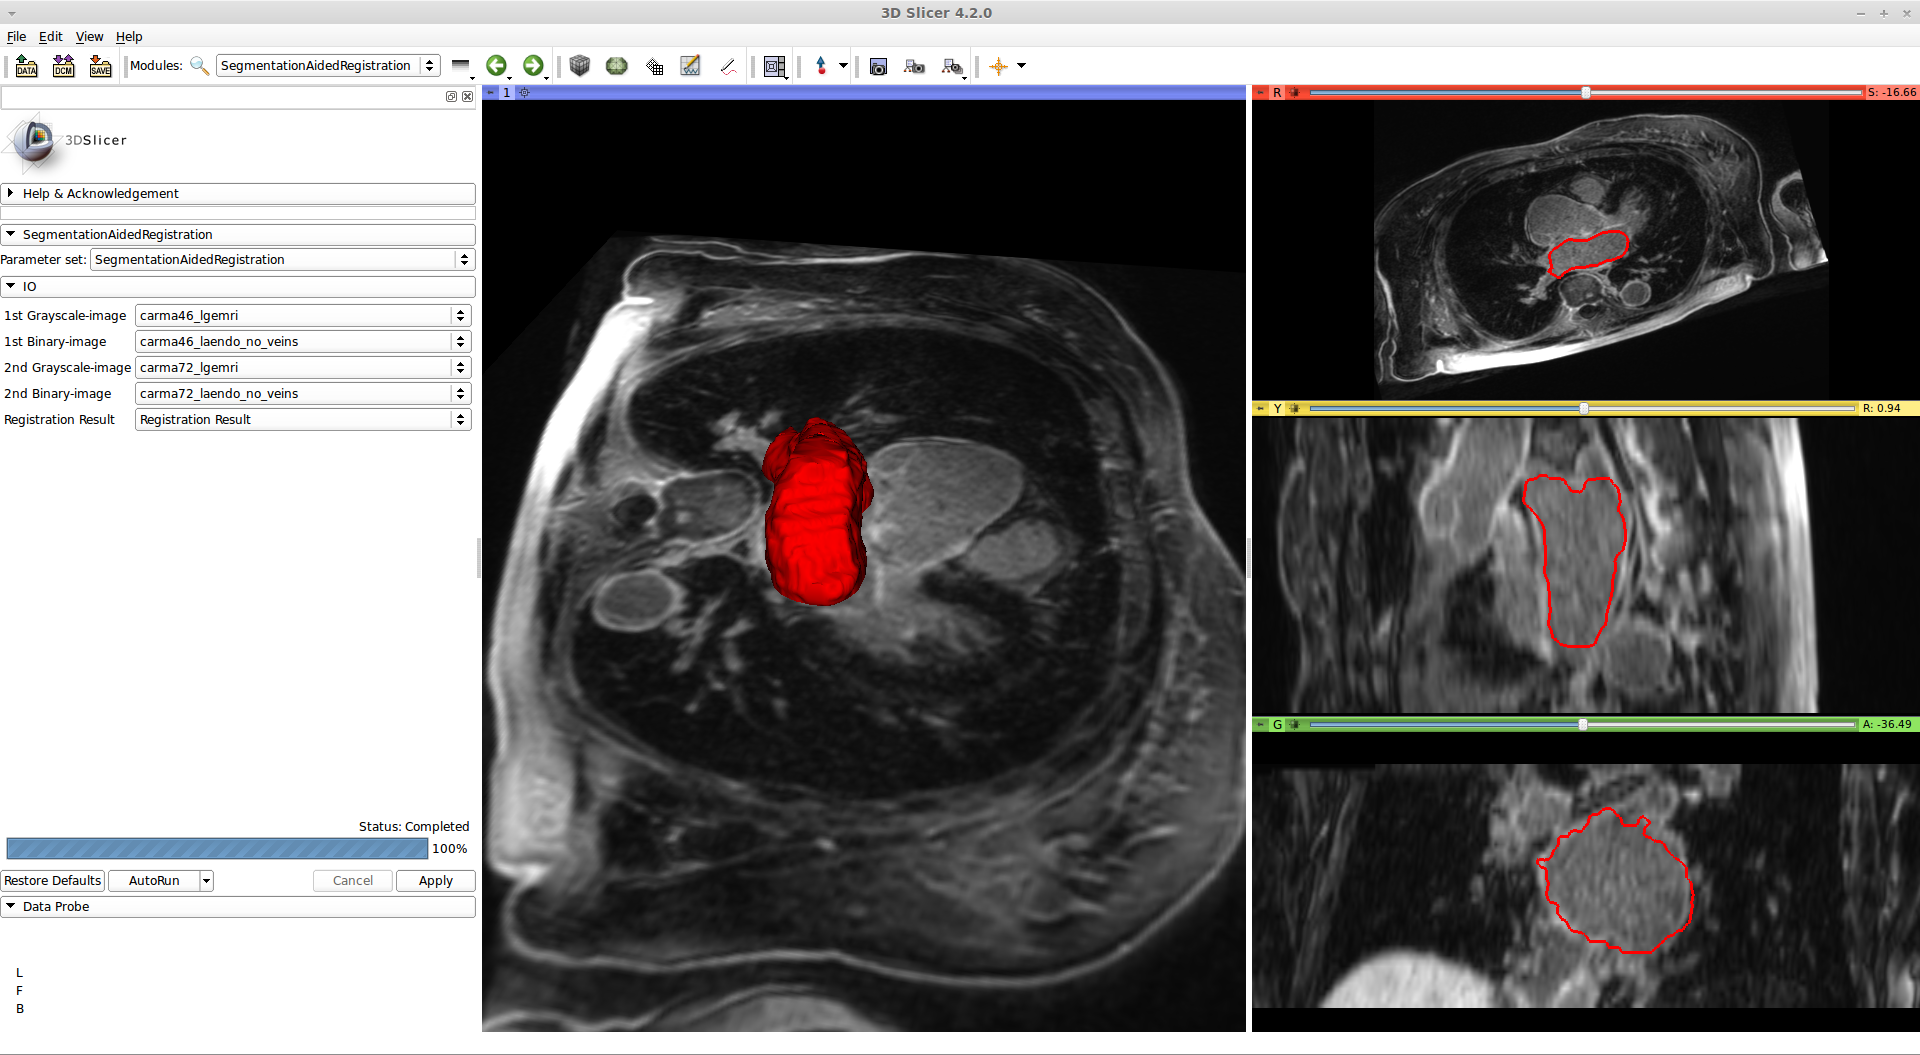Click the Load Data icon

(x=27, y=66)
